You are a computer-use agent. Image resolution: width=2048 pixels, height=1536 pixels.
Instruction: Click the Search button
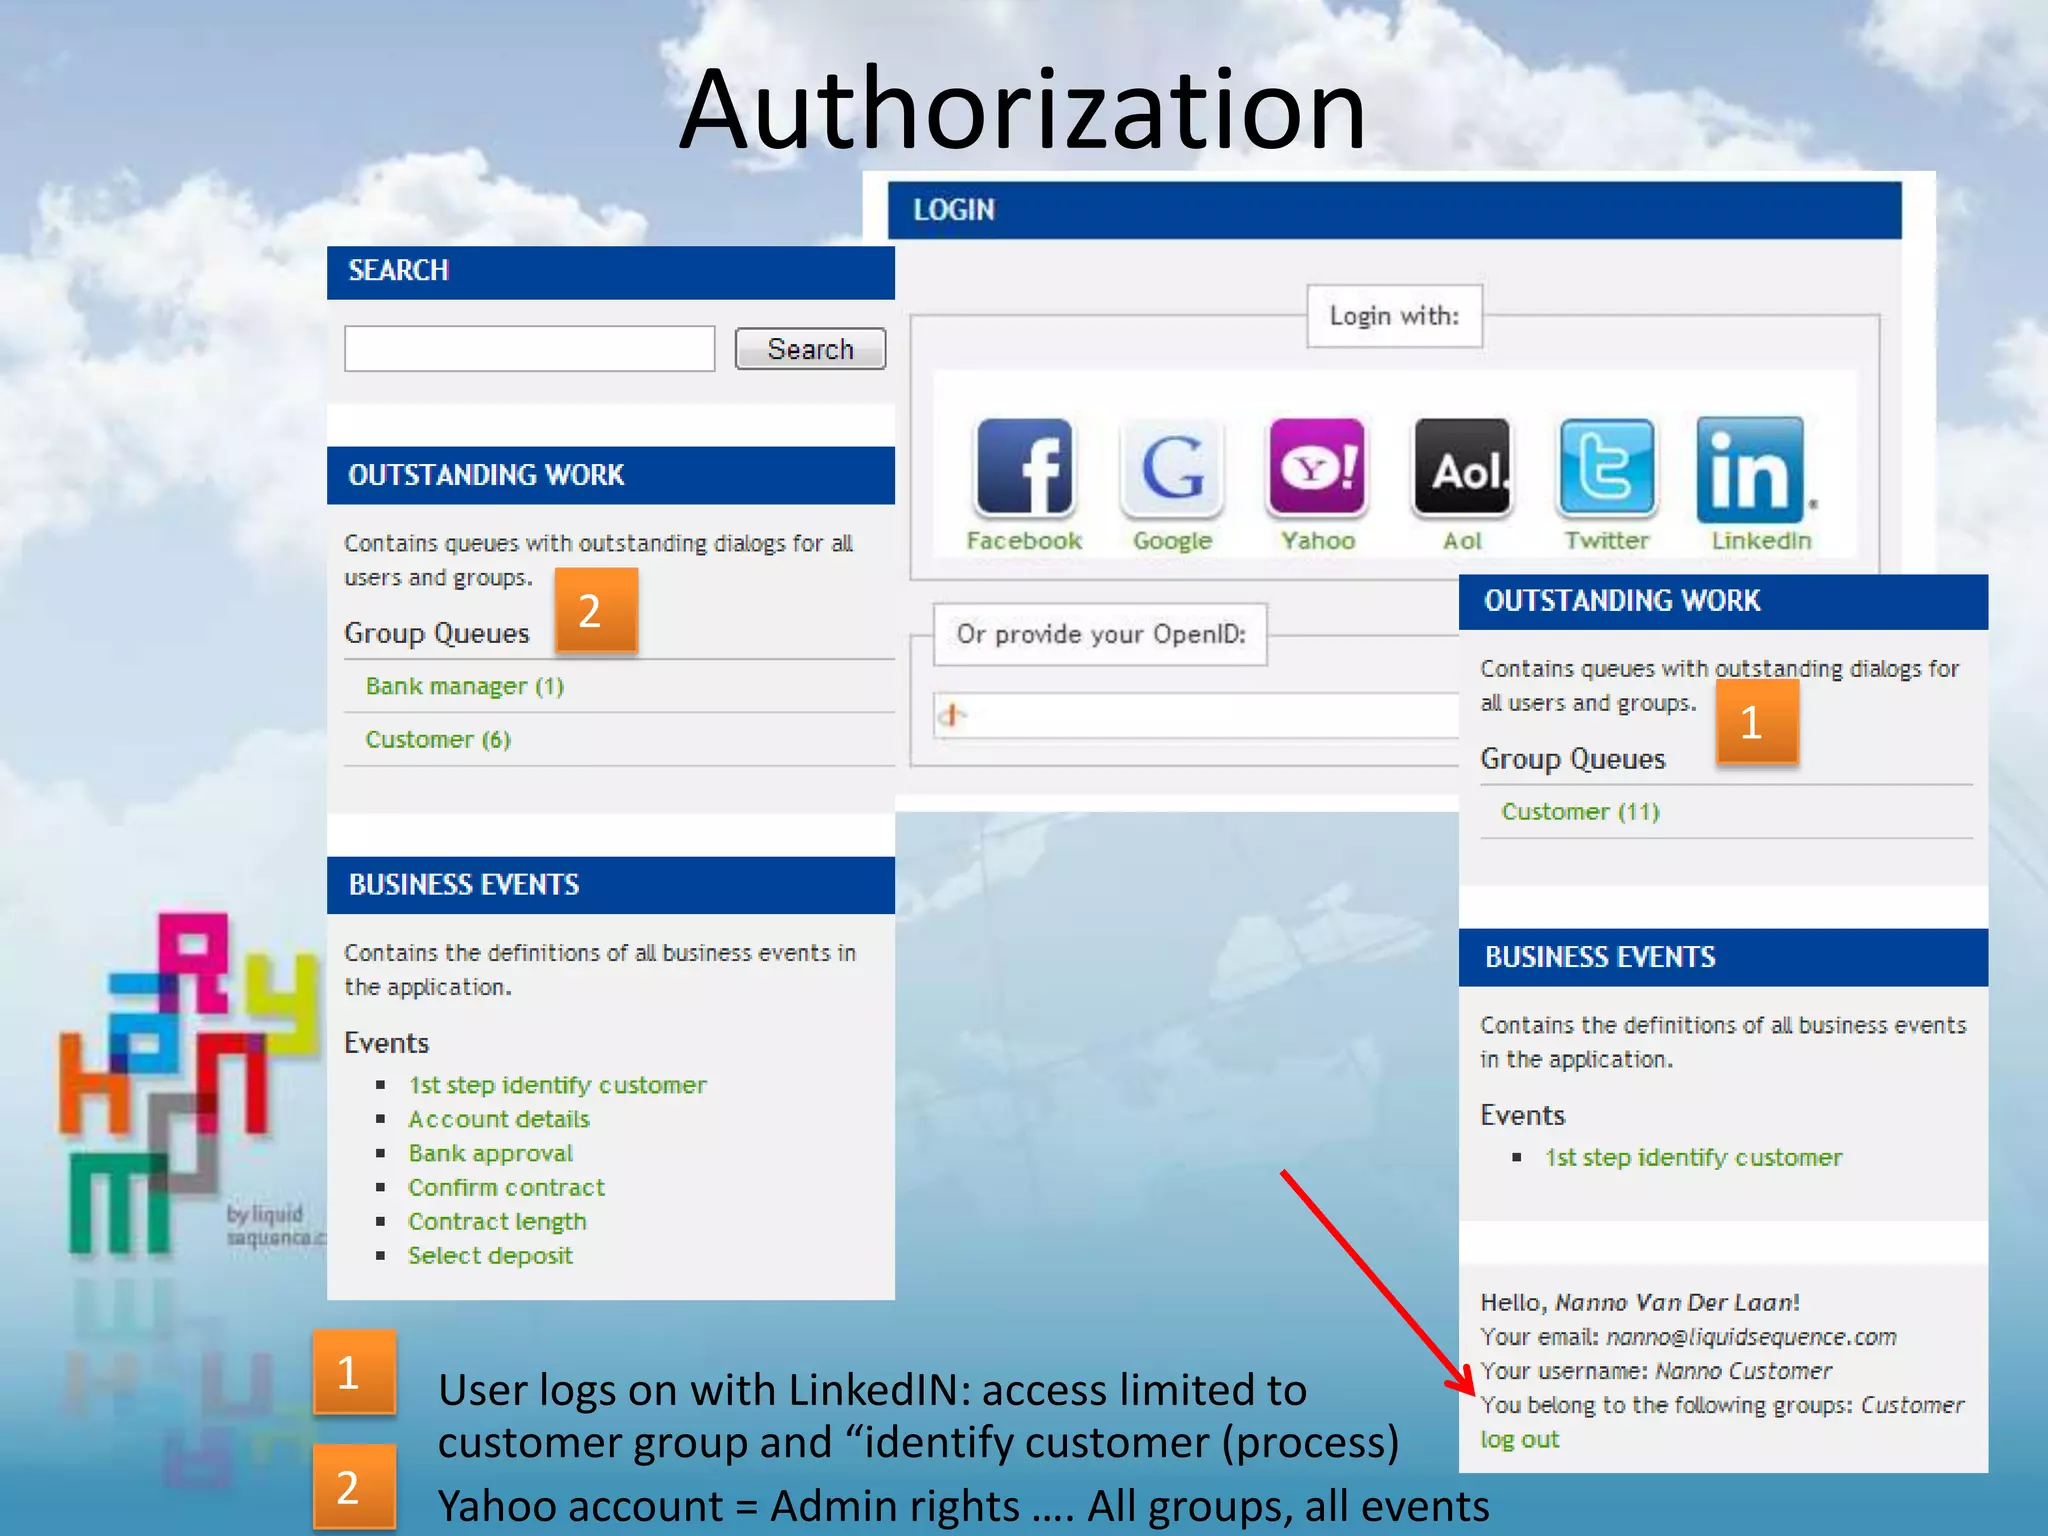point(810,349)
